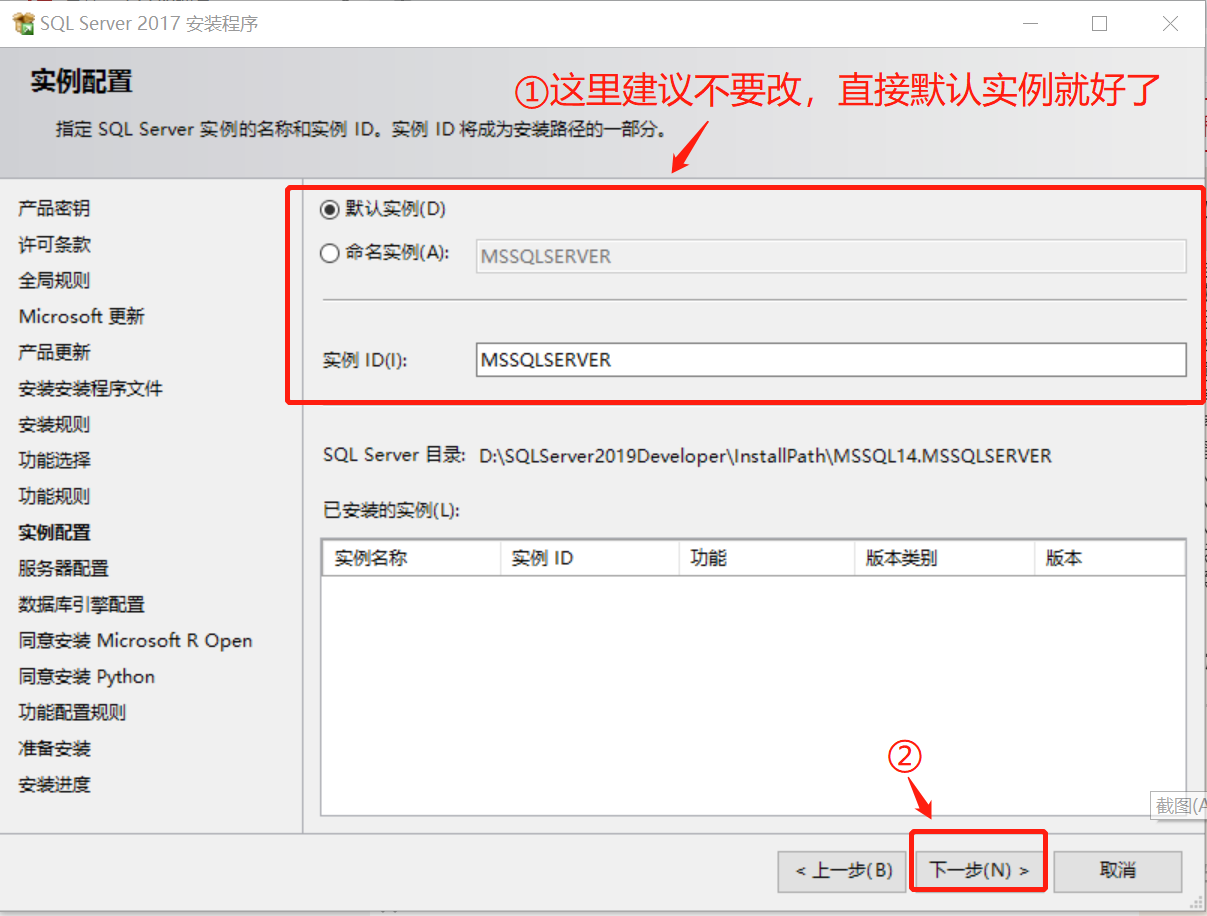Click the named instance MSSQLSERVER text field
The width and height of the screenshot is (1207, 916).
tap(832, 256)
